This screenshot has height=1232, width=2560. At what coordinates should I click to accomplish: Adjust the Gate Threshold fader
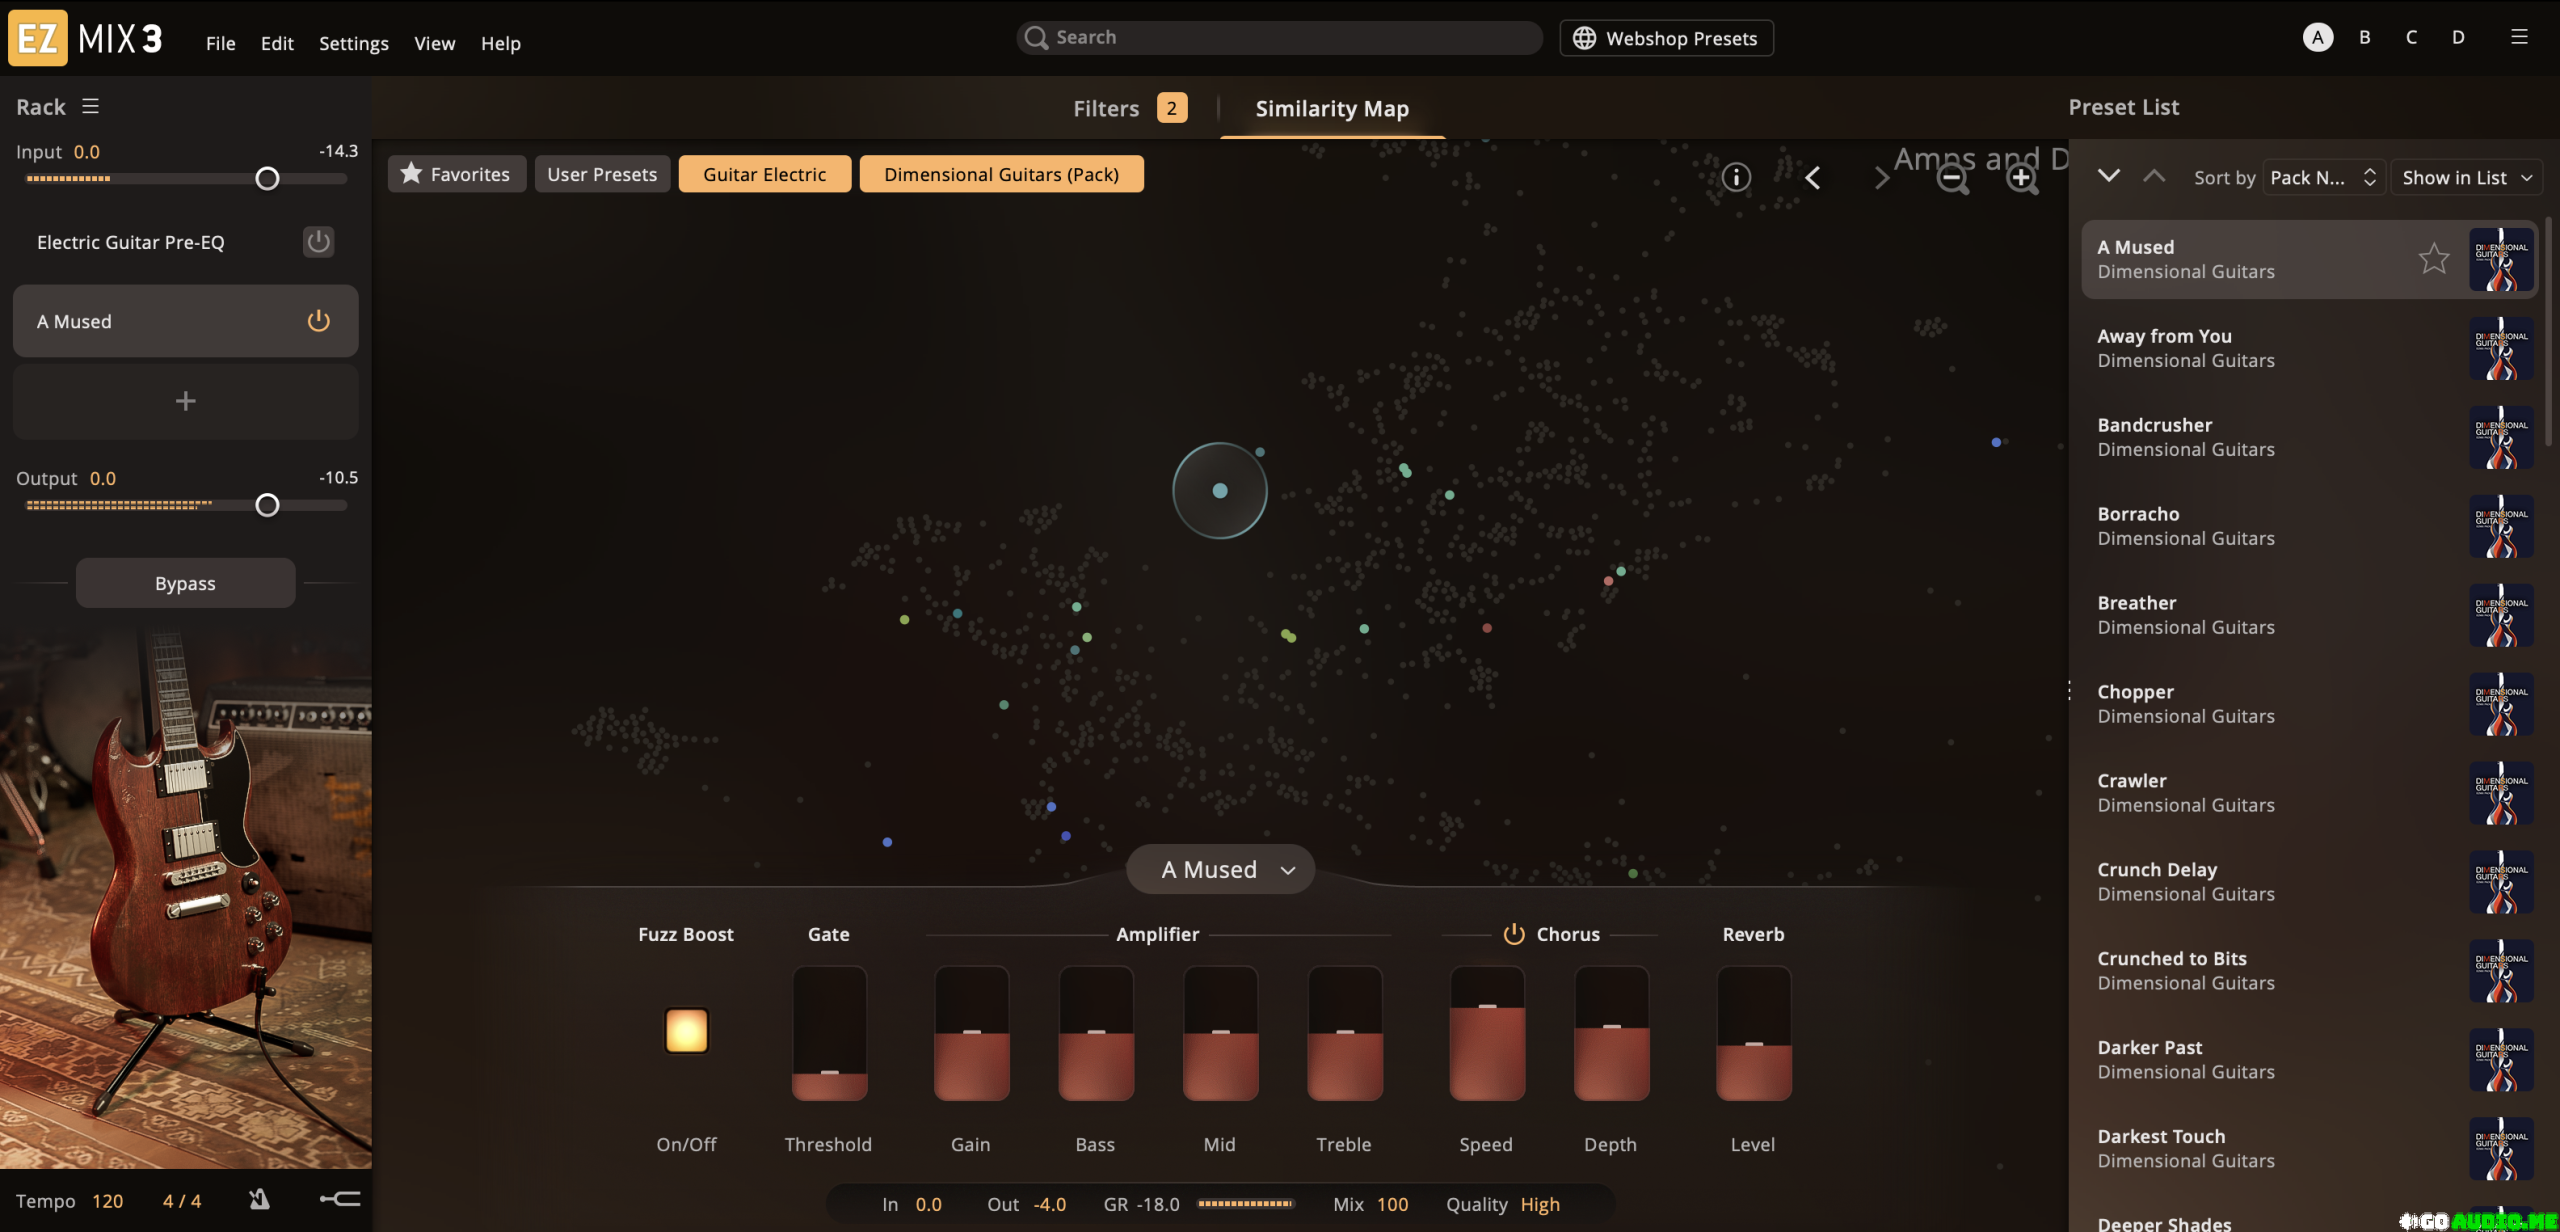(829, 1033)
